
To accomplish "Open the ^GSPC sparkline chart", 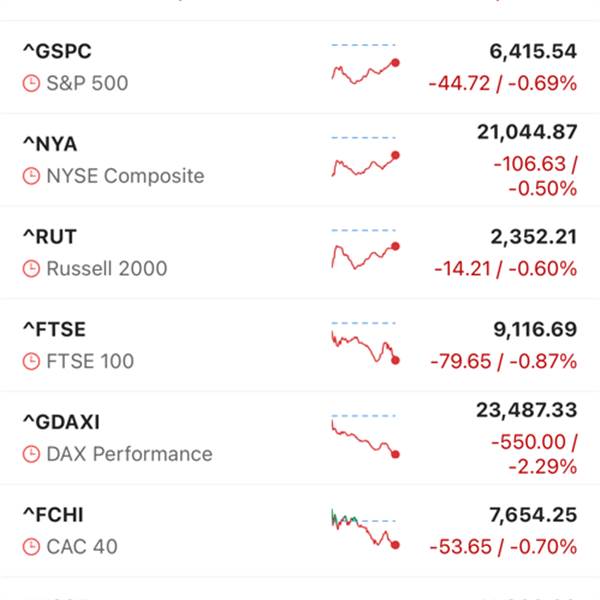I will tap(365, 64).
